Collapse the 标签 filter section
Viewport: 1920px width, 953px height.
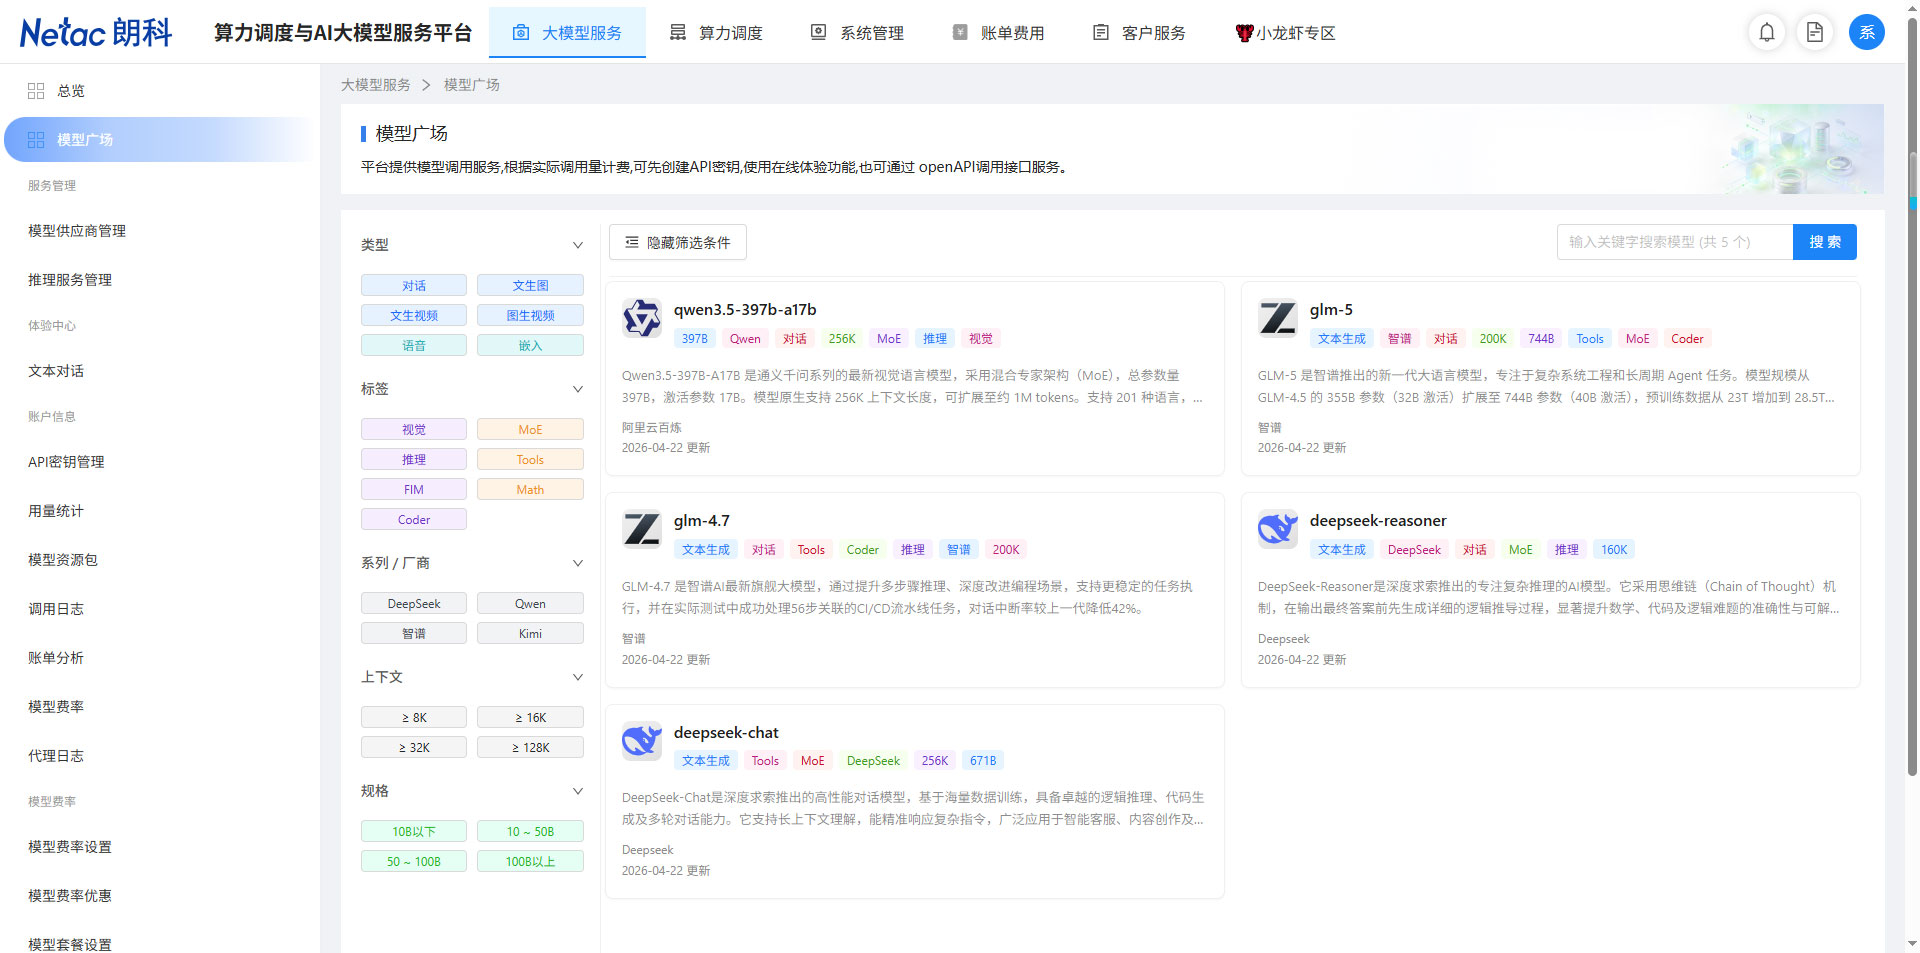[x=577, y=389]
